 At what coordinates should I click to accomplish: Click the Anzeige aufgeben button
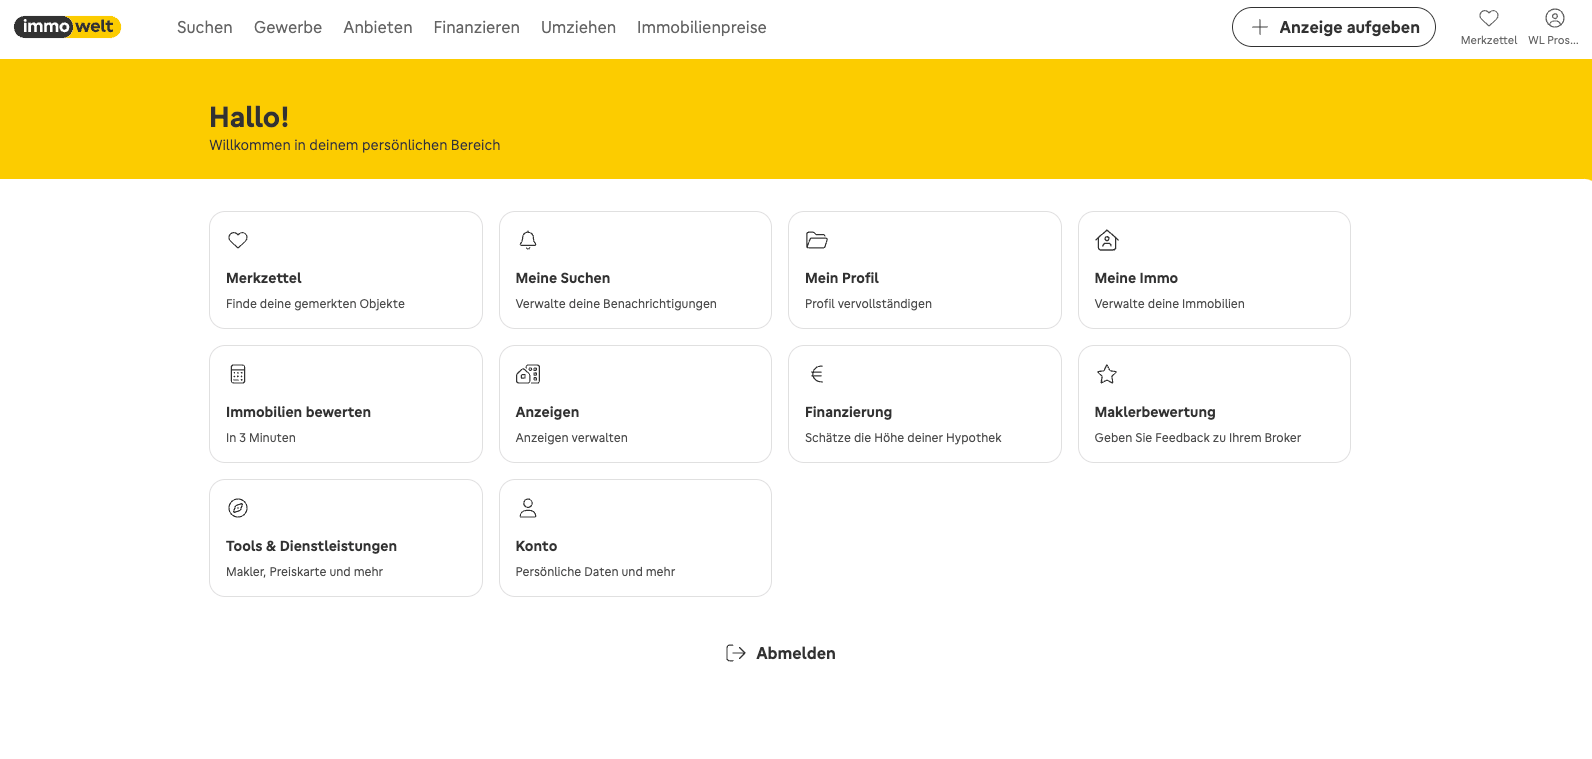[1334, 27]
